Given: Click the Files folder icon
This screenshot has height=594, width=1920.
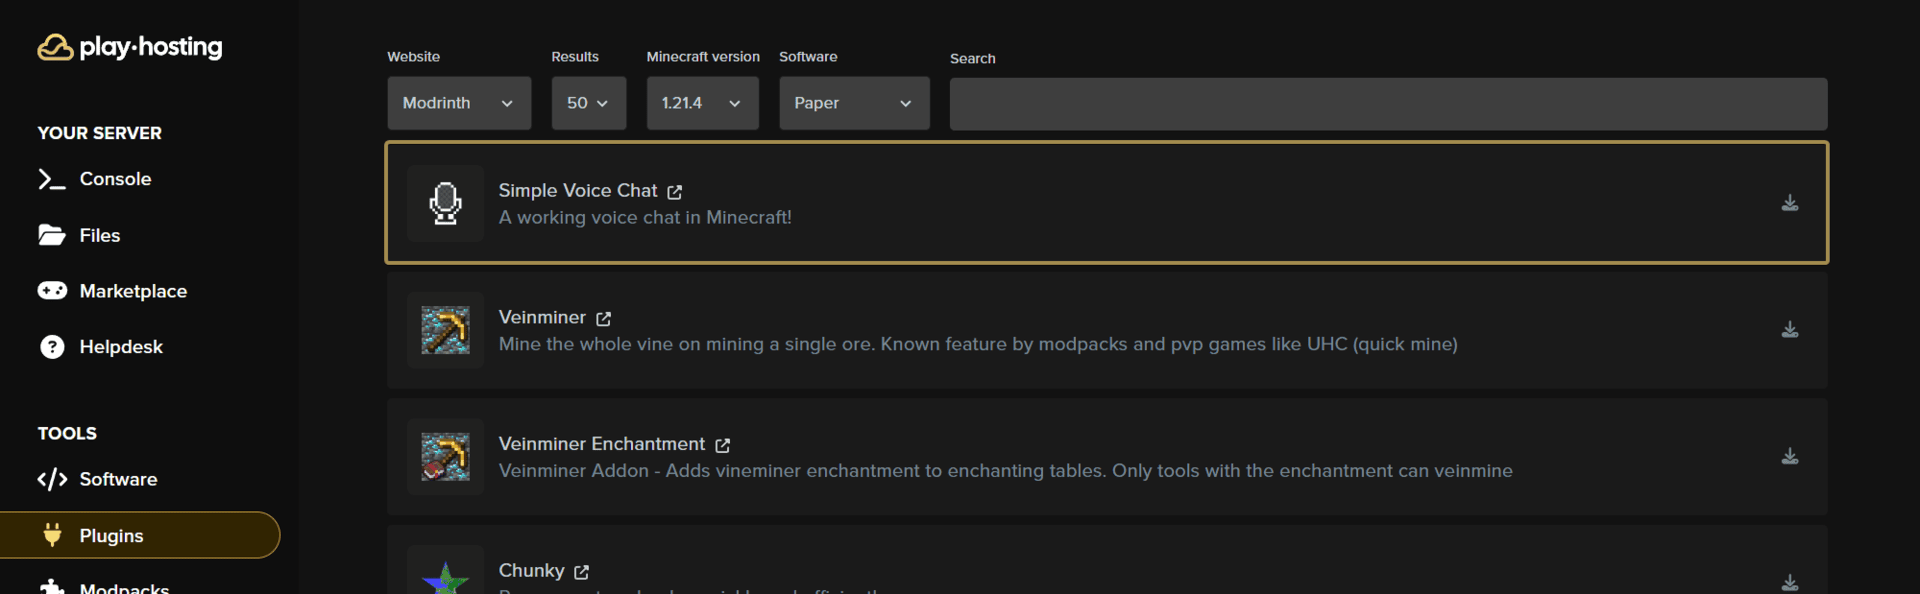Looking at the screenshot, I should [x=52, y=235].
